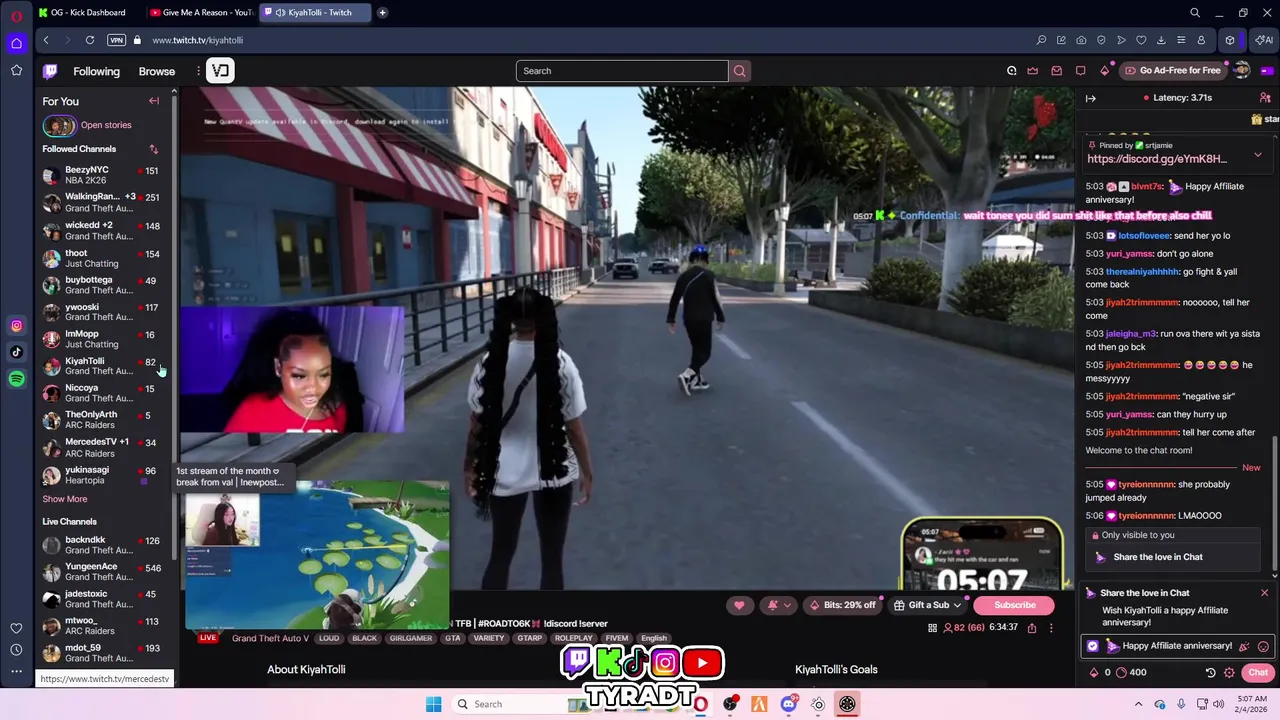Viewport: 1280px width, 720px height.
Task: Click the Subscribe button
Action: tap(1014, 605)
